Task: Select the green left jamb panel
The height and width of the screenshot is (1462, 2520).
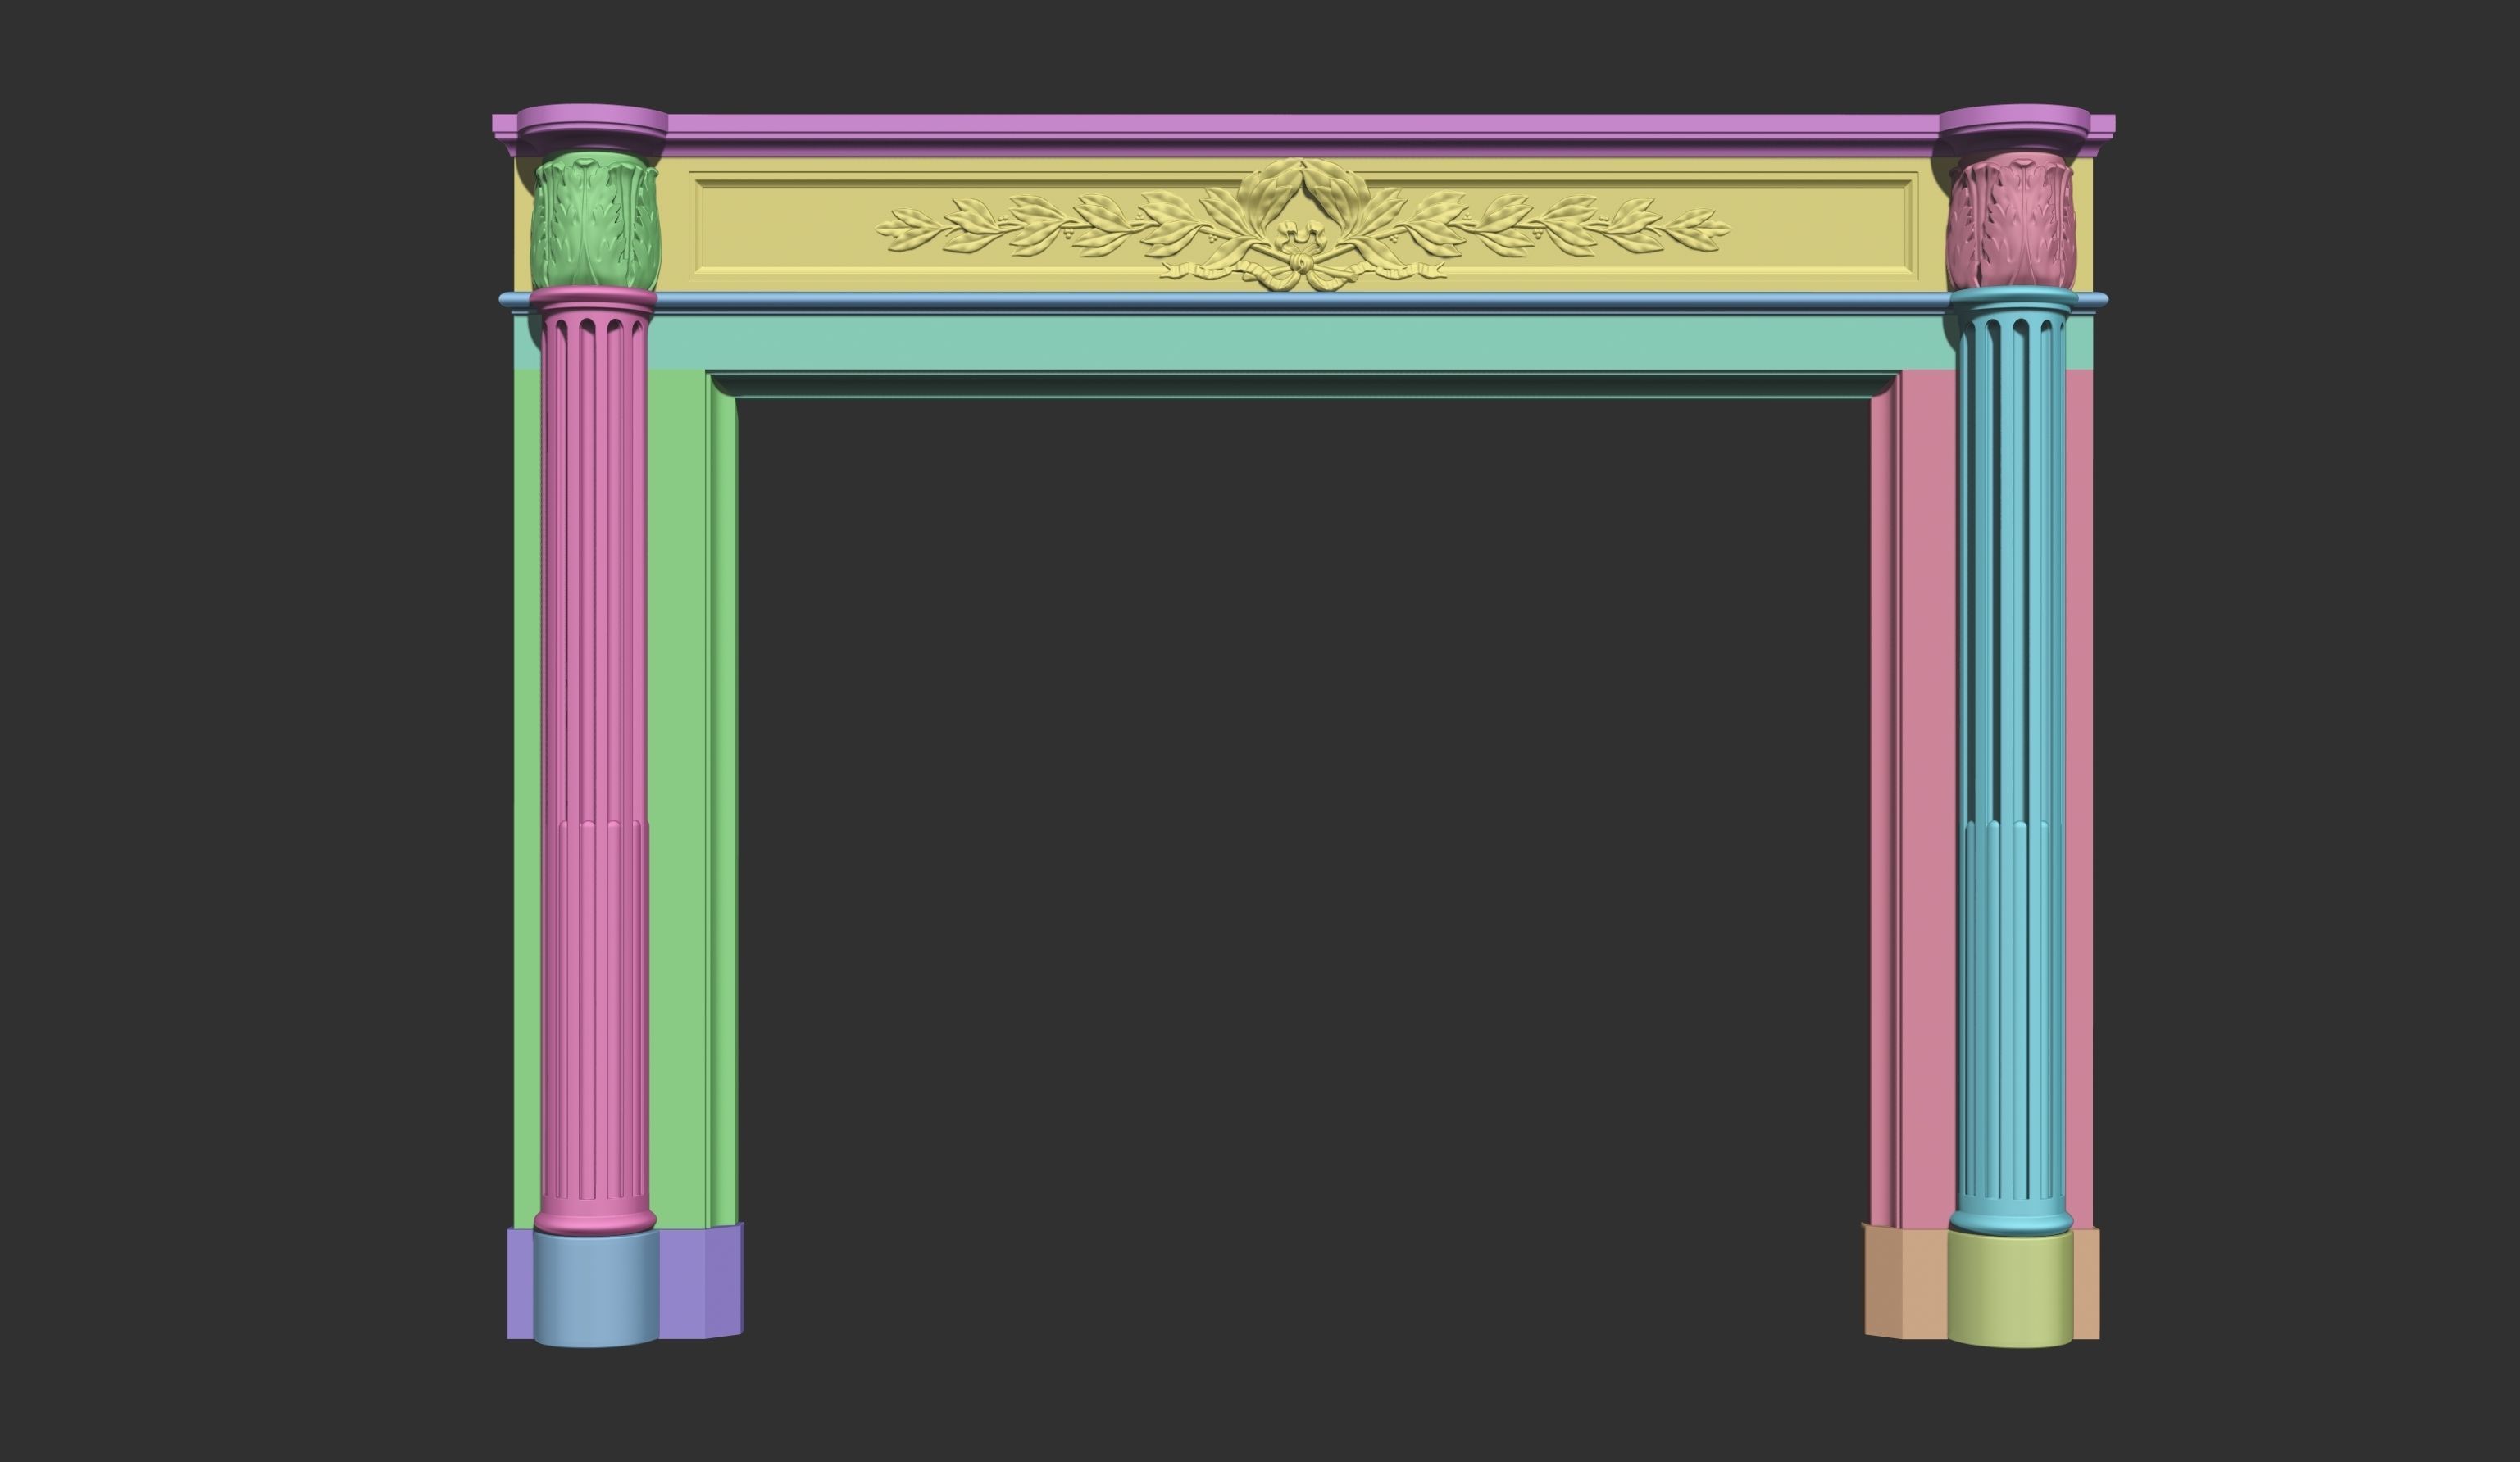Action: [680, 800]
